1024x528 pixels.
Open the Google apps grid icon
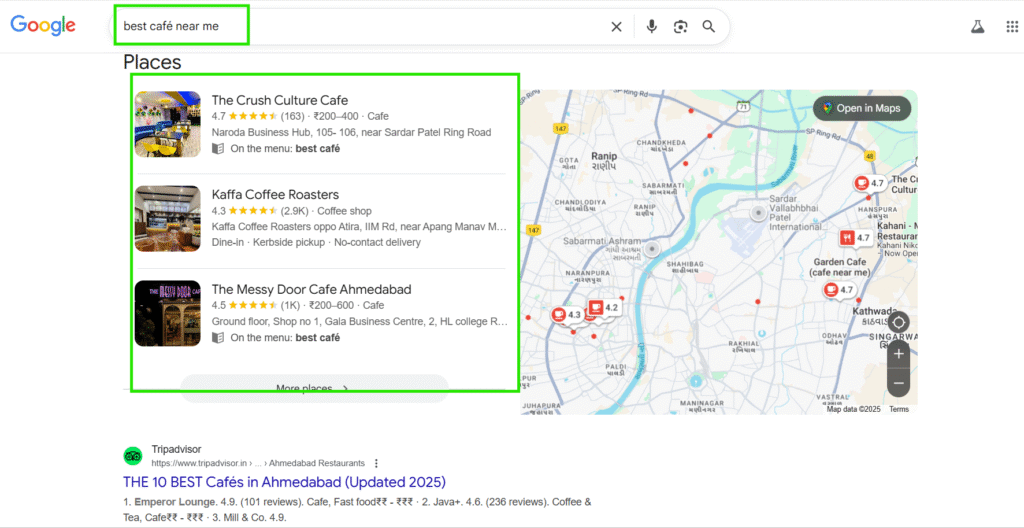click(1012, 27)
